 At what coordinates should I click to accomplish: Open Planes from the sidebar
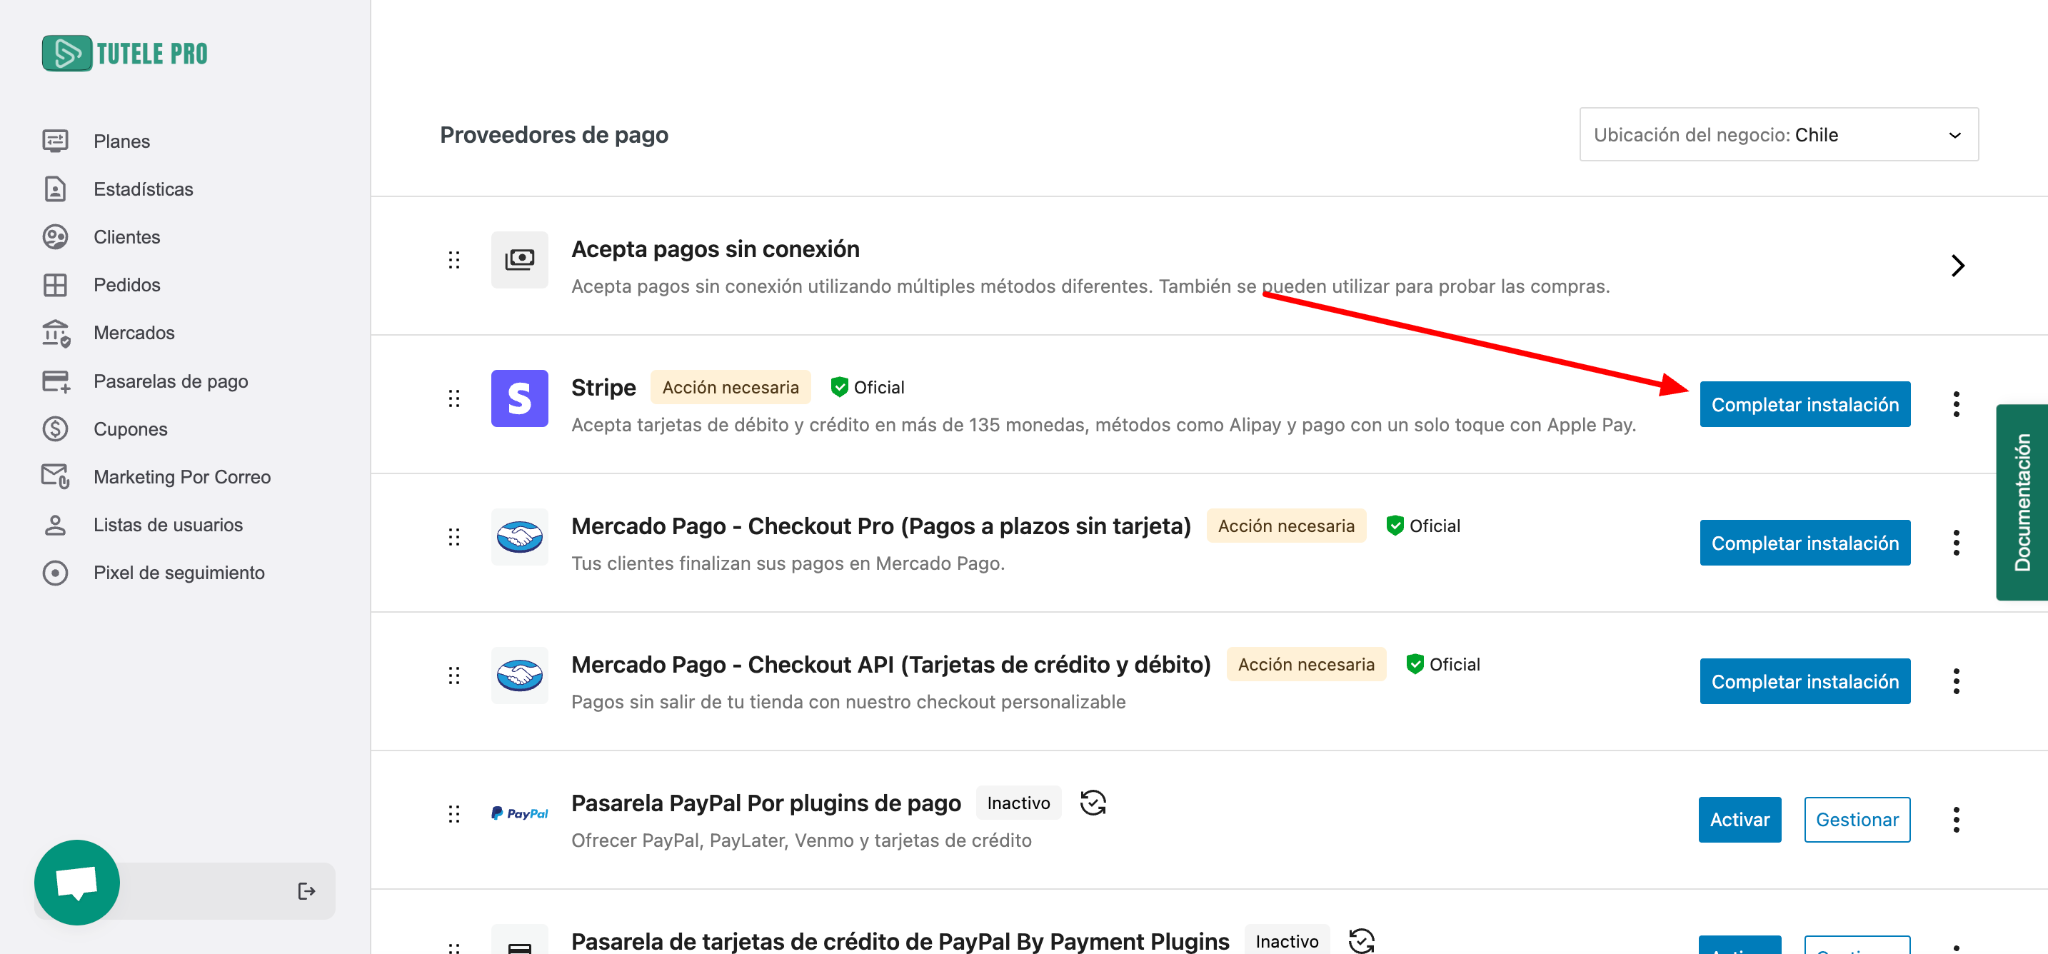(x=122, y=141)
